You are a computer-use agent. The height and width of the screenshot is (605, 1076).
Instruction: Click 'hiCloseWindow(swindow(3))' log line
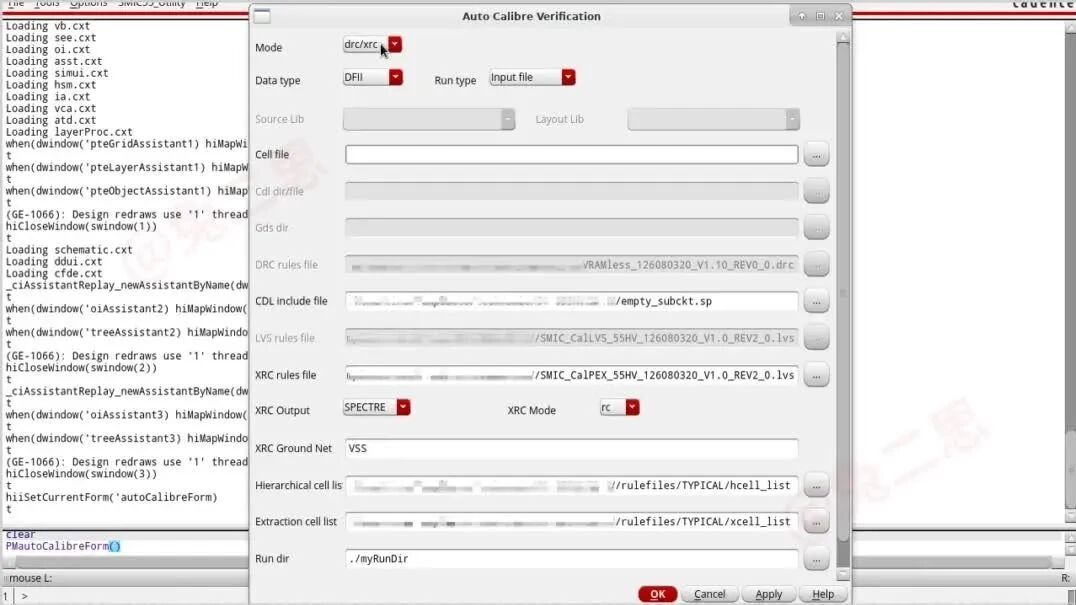(82, 474)
